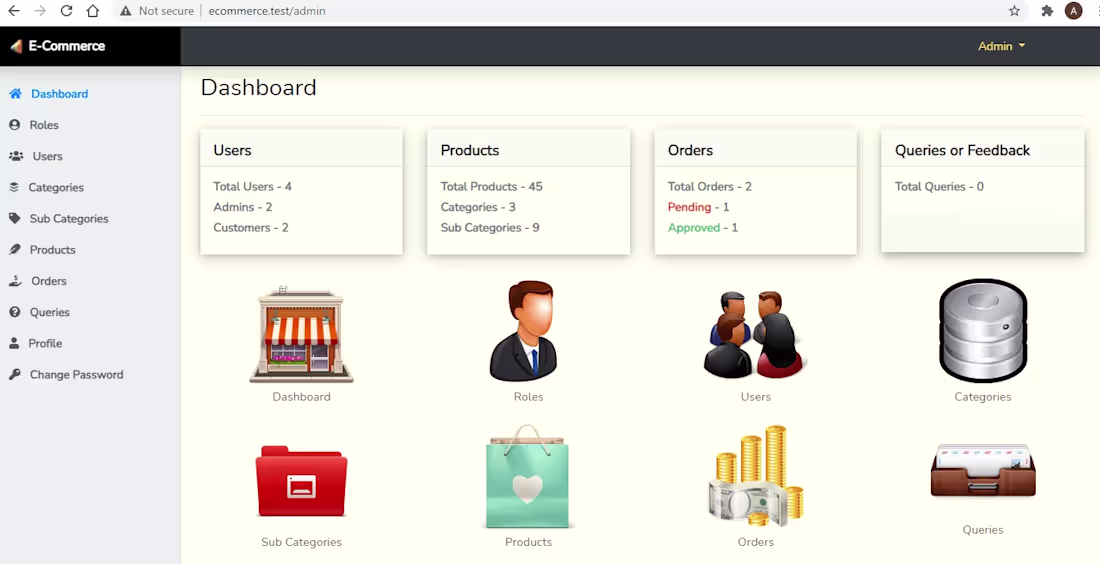
Task: Click the Users label under the people image
Action: tap(756, 396)
